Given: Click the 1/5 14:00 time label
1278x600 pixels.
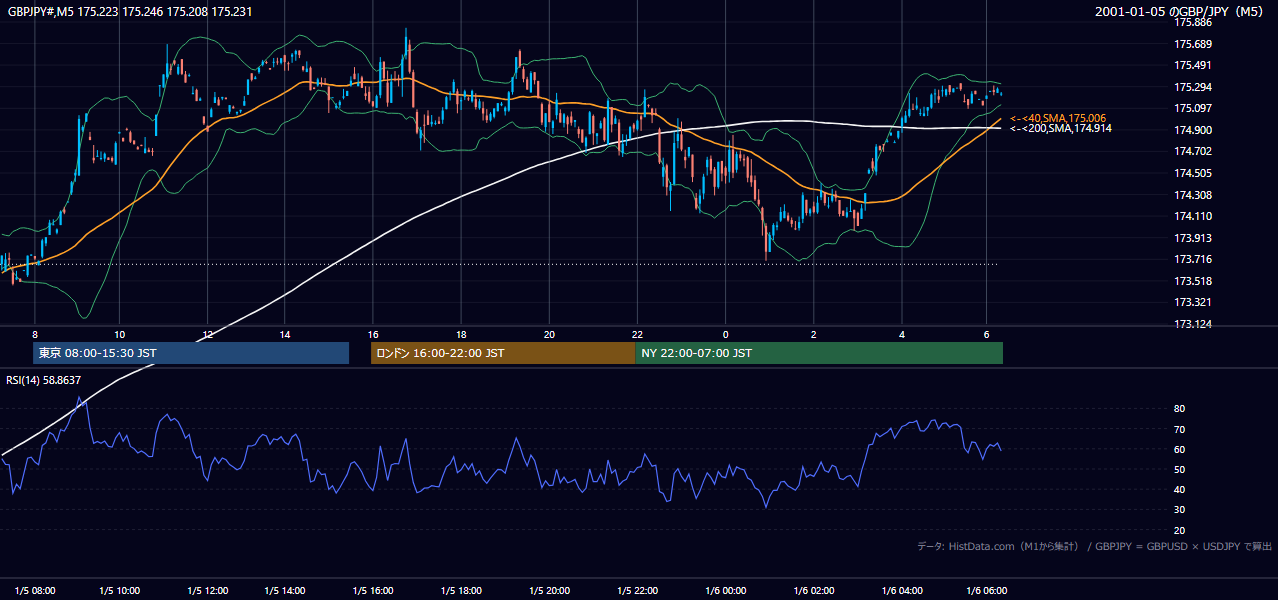Looking at the screenshot, I should (x=284, y=590).
